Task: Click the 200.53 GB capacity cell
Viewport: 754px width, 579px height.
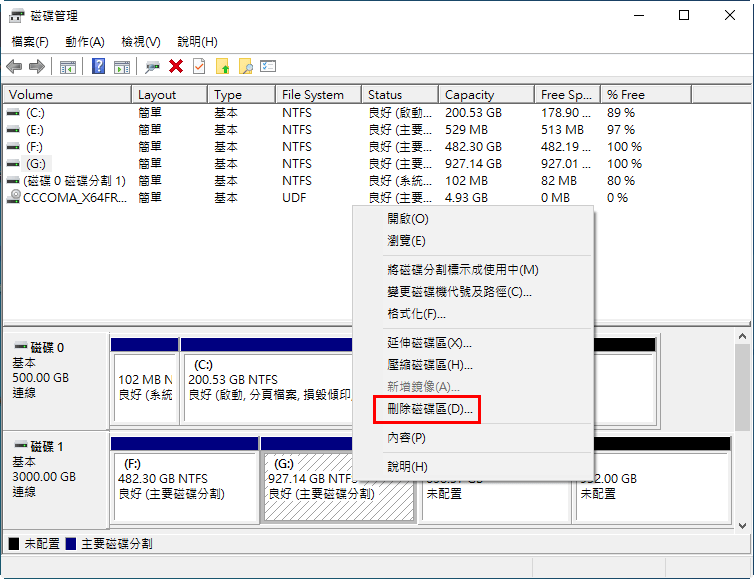Action: [x=473, y=113]
